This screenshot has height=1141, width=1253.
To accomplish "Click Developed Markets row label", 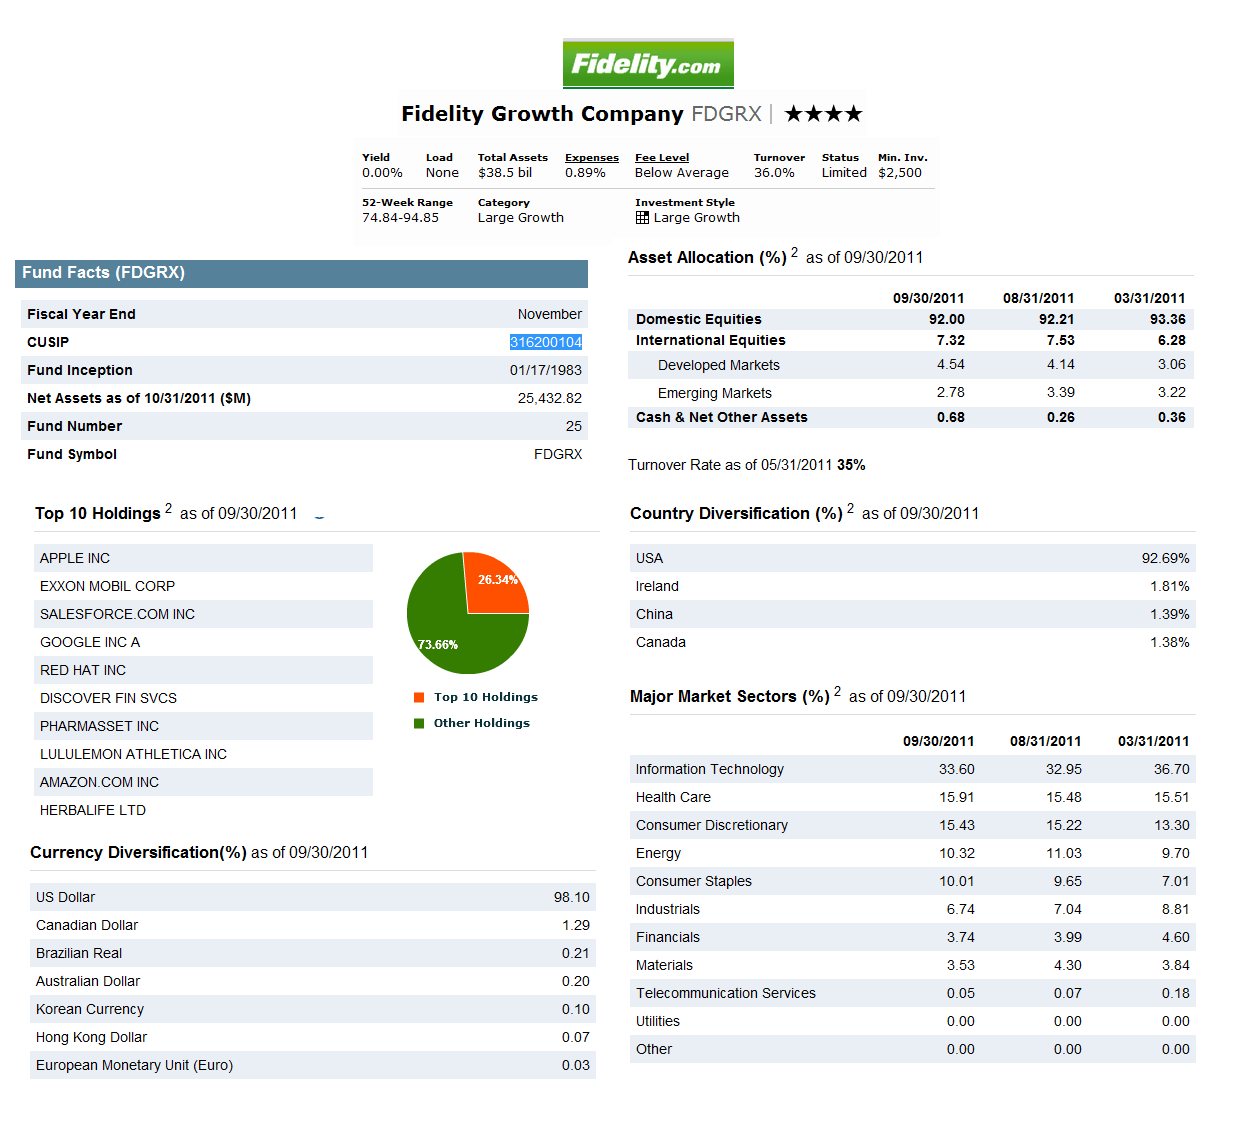I will pos(719,365).
